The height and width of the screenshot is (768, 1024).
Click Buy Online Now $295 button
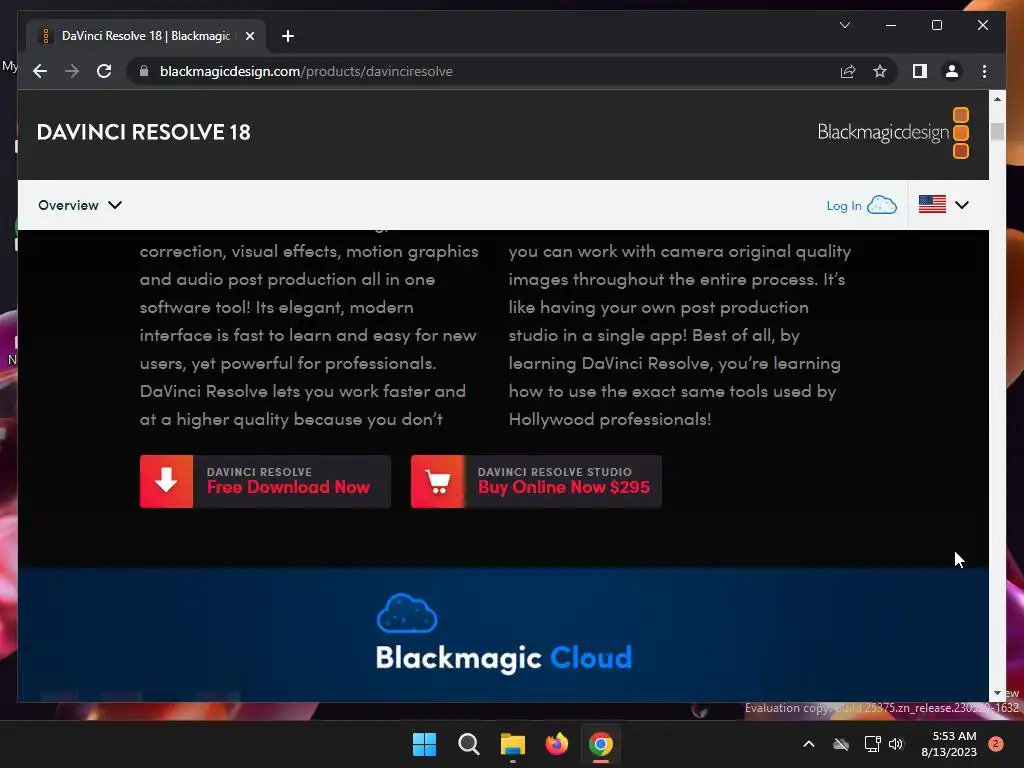(536, 481)
